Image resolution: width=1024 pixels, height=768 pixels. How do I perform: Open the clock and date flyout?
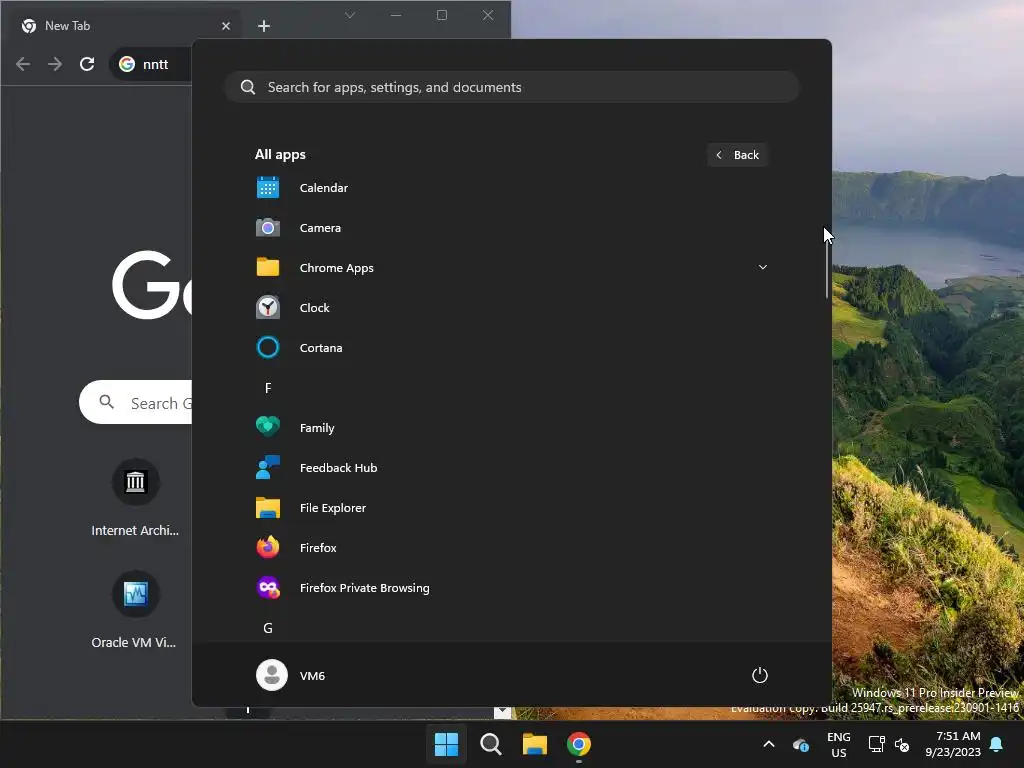click(x=953, y=744)
